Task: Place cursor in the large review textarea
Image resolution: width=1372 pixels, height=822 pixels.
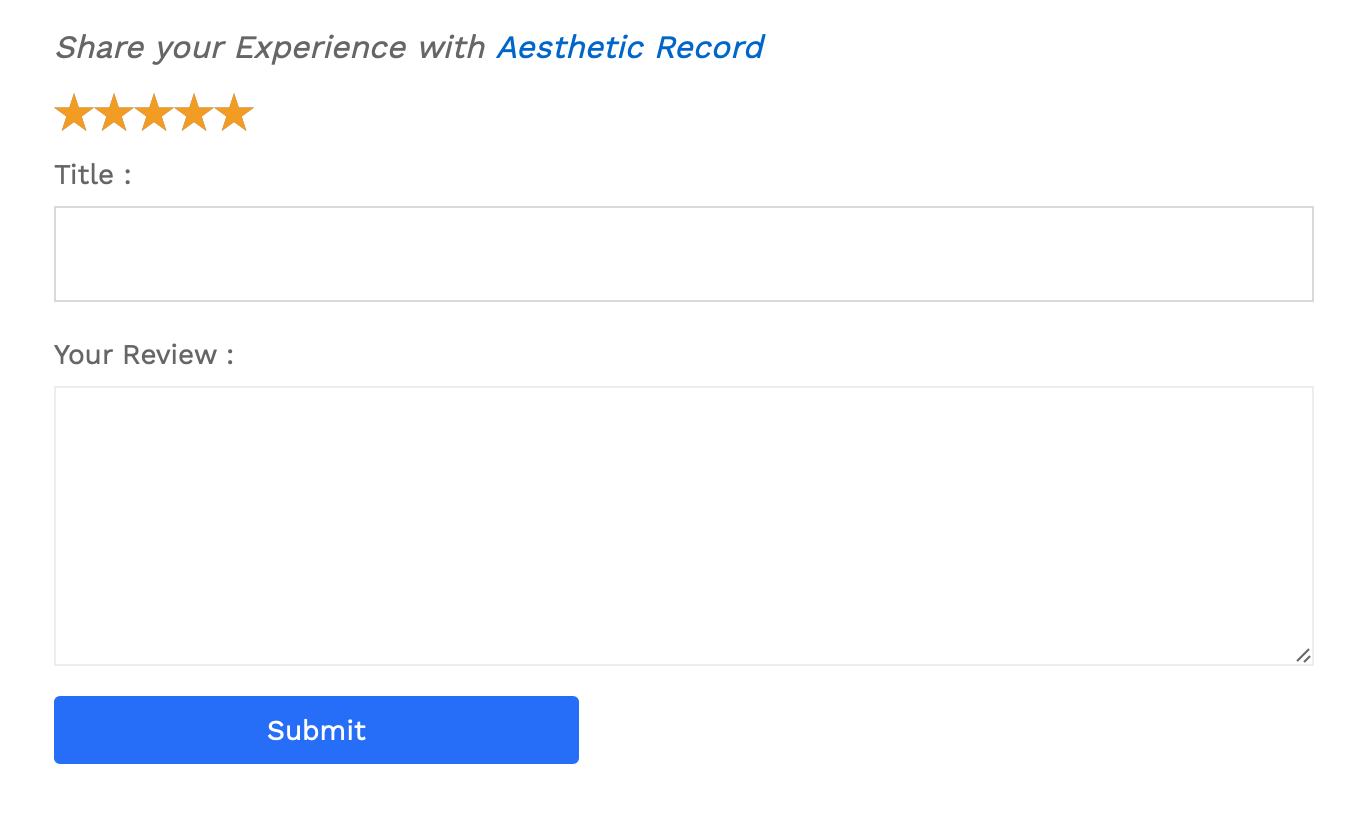Action: [683, 525]
